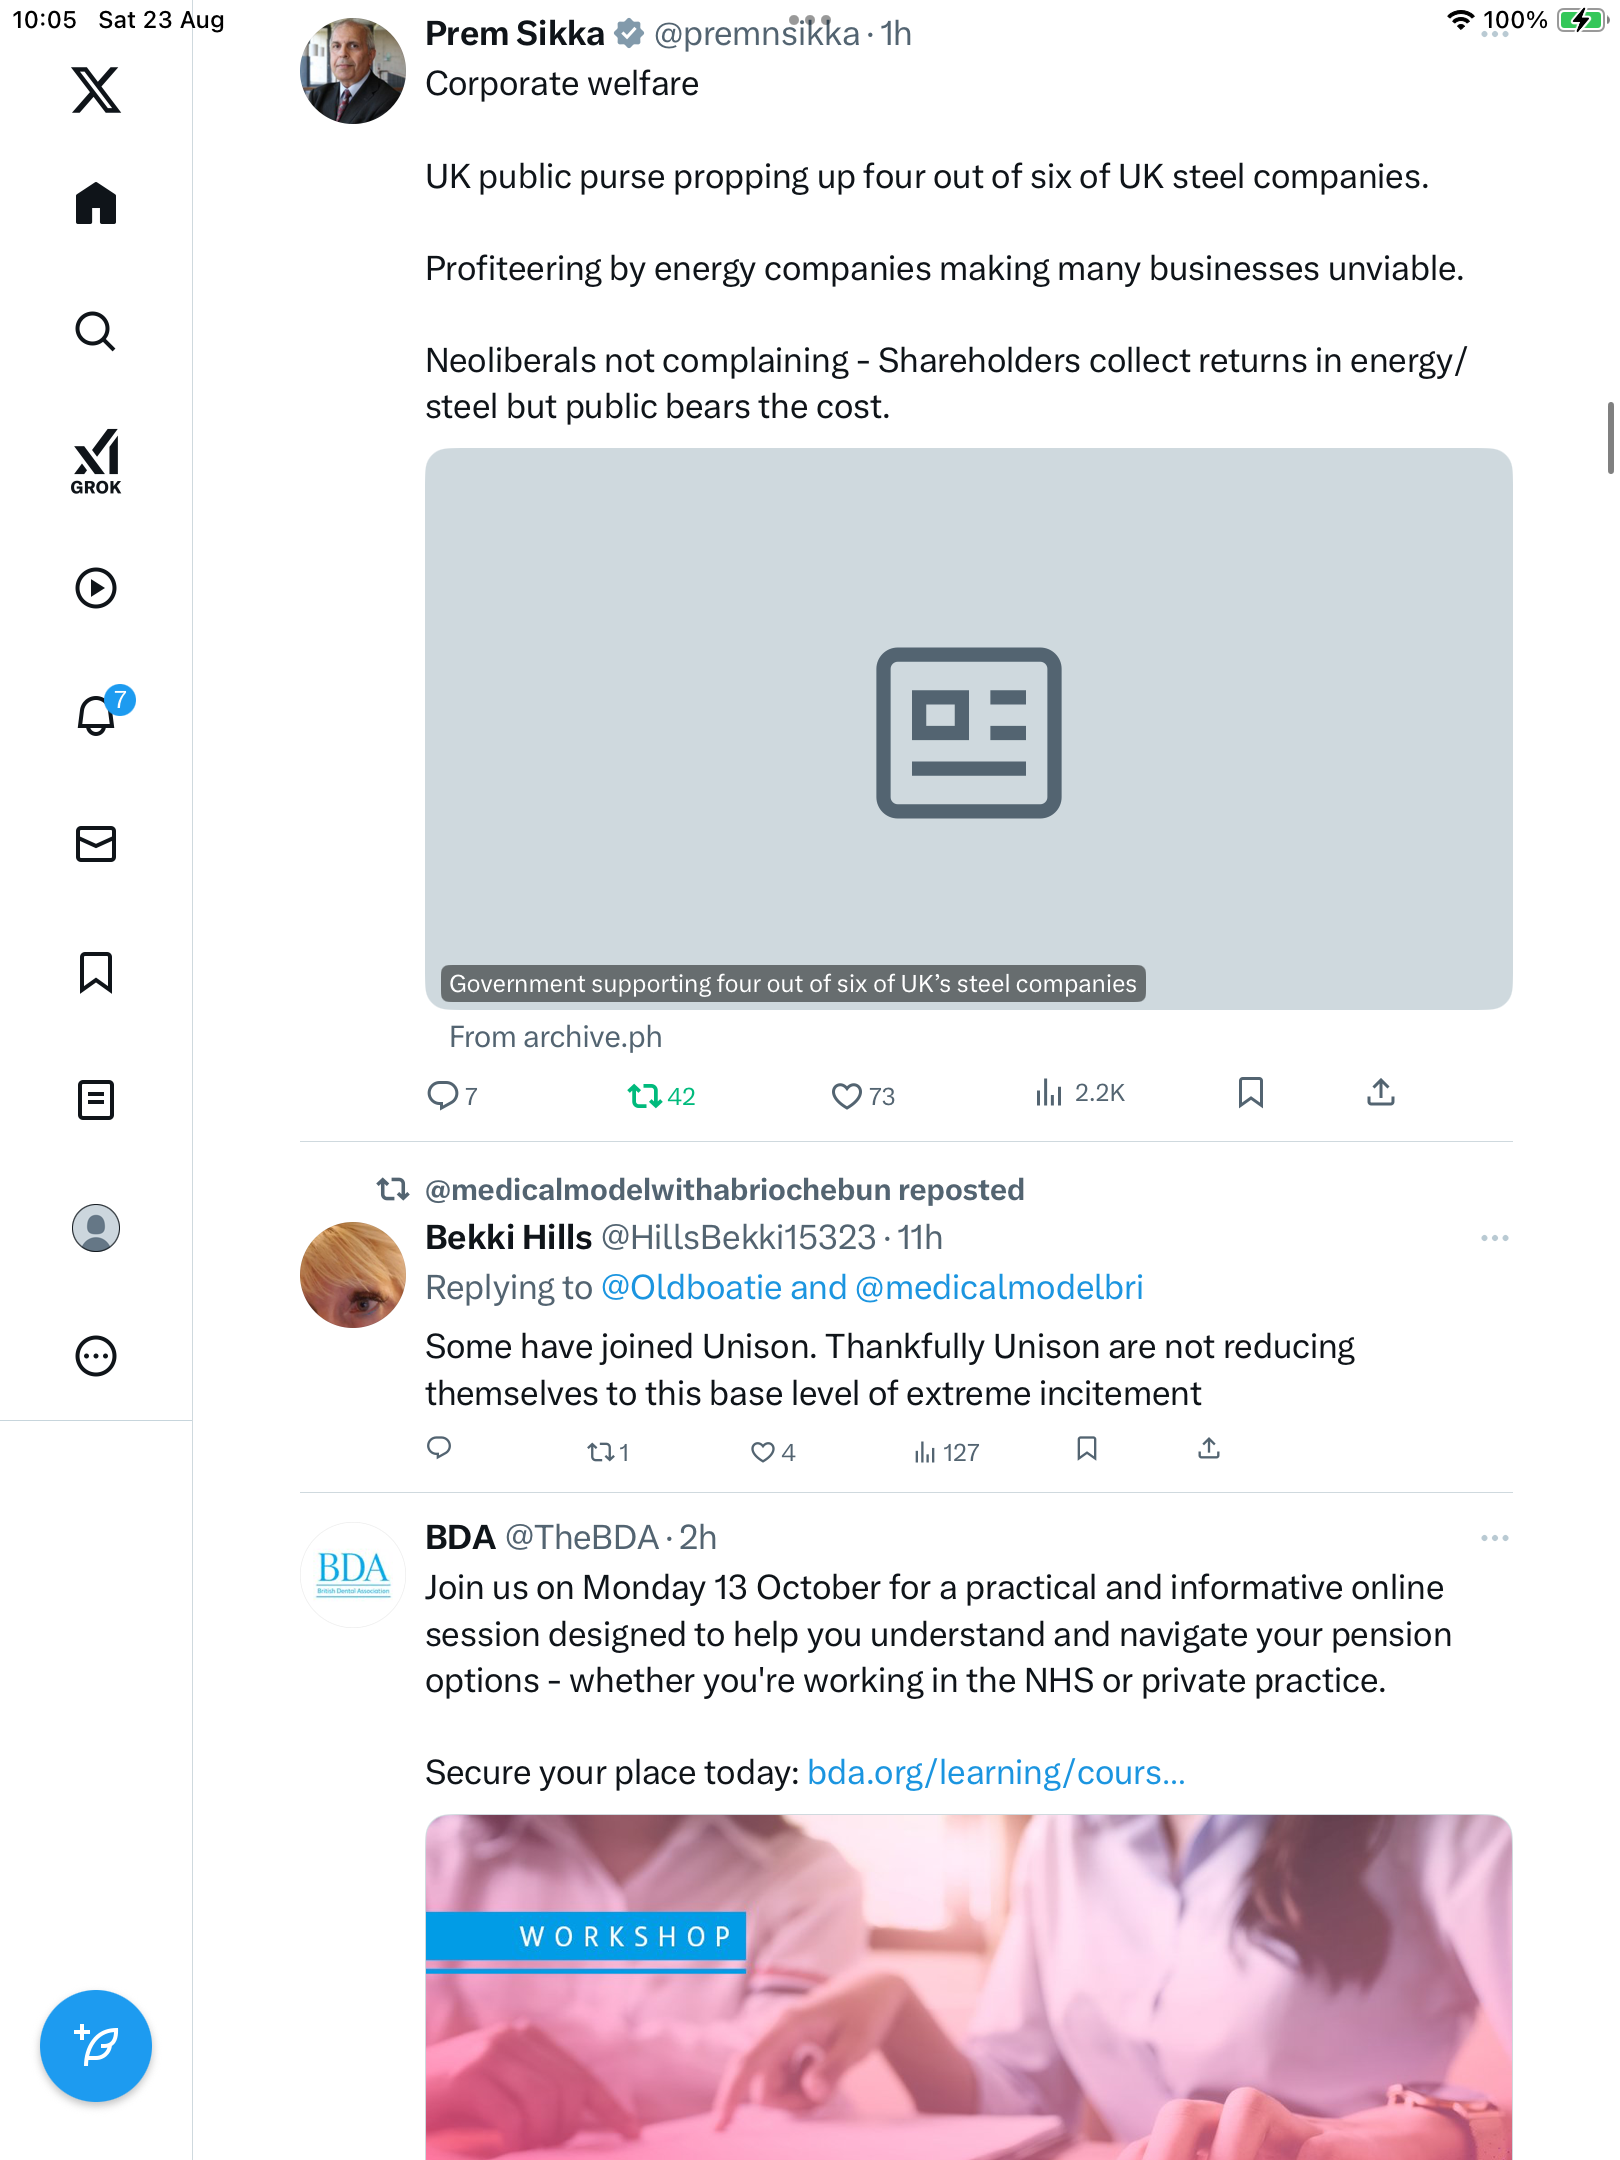Open the steel companies article card
1620x2160 pixels.
pyautogui.click(x=968, y=729)
